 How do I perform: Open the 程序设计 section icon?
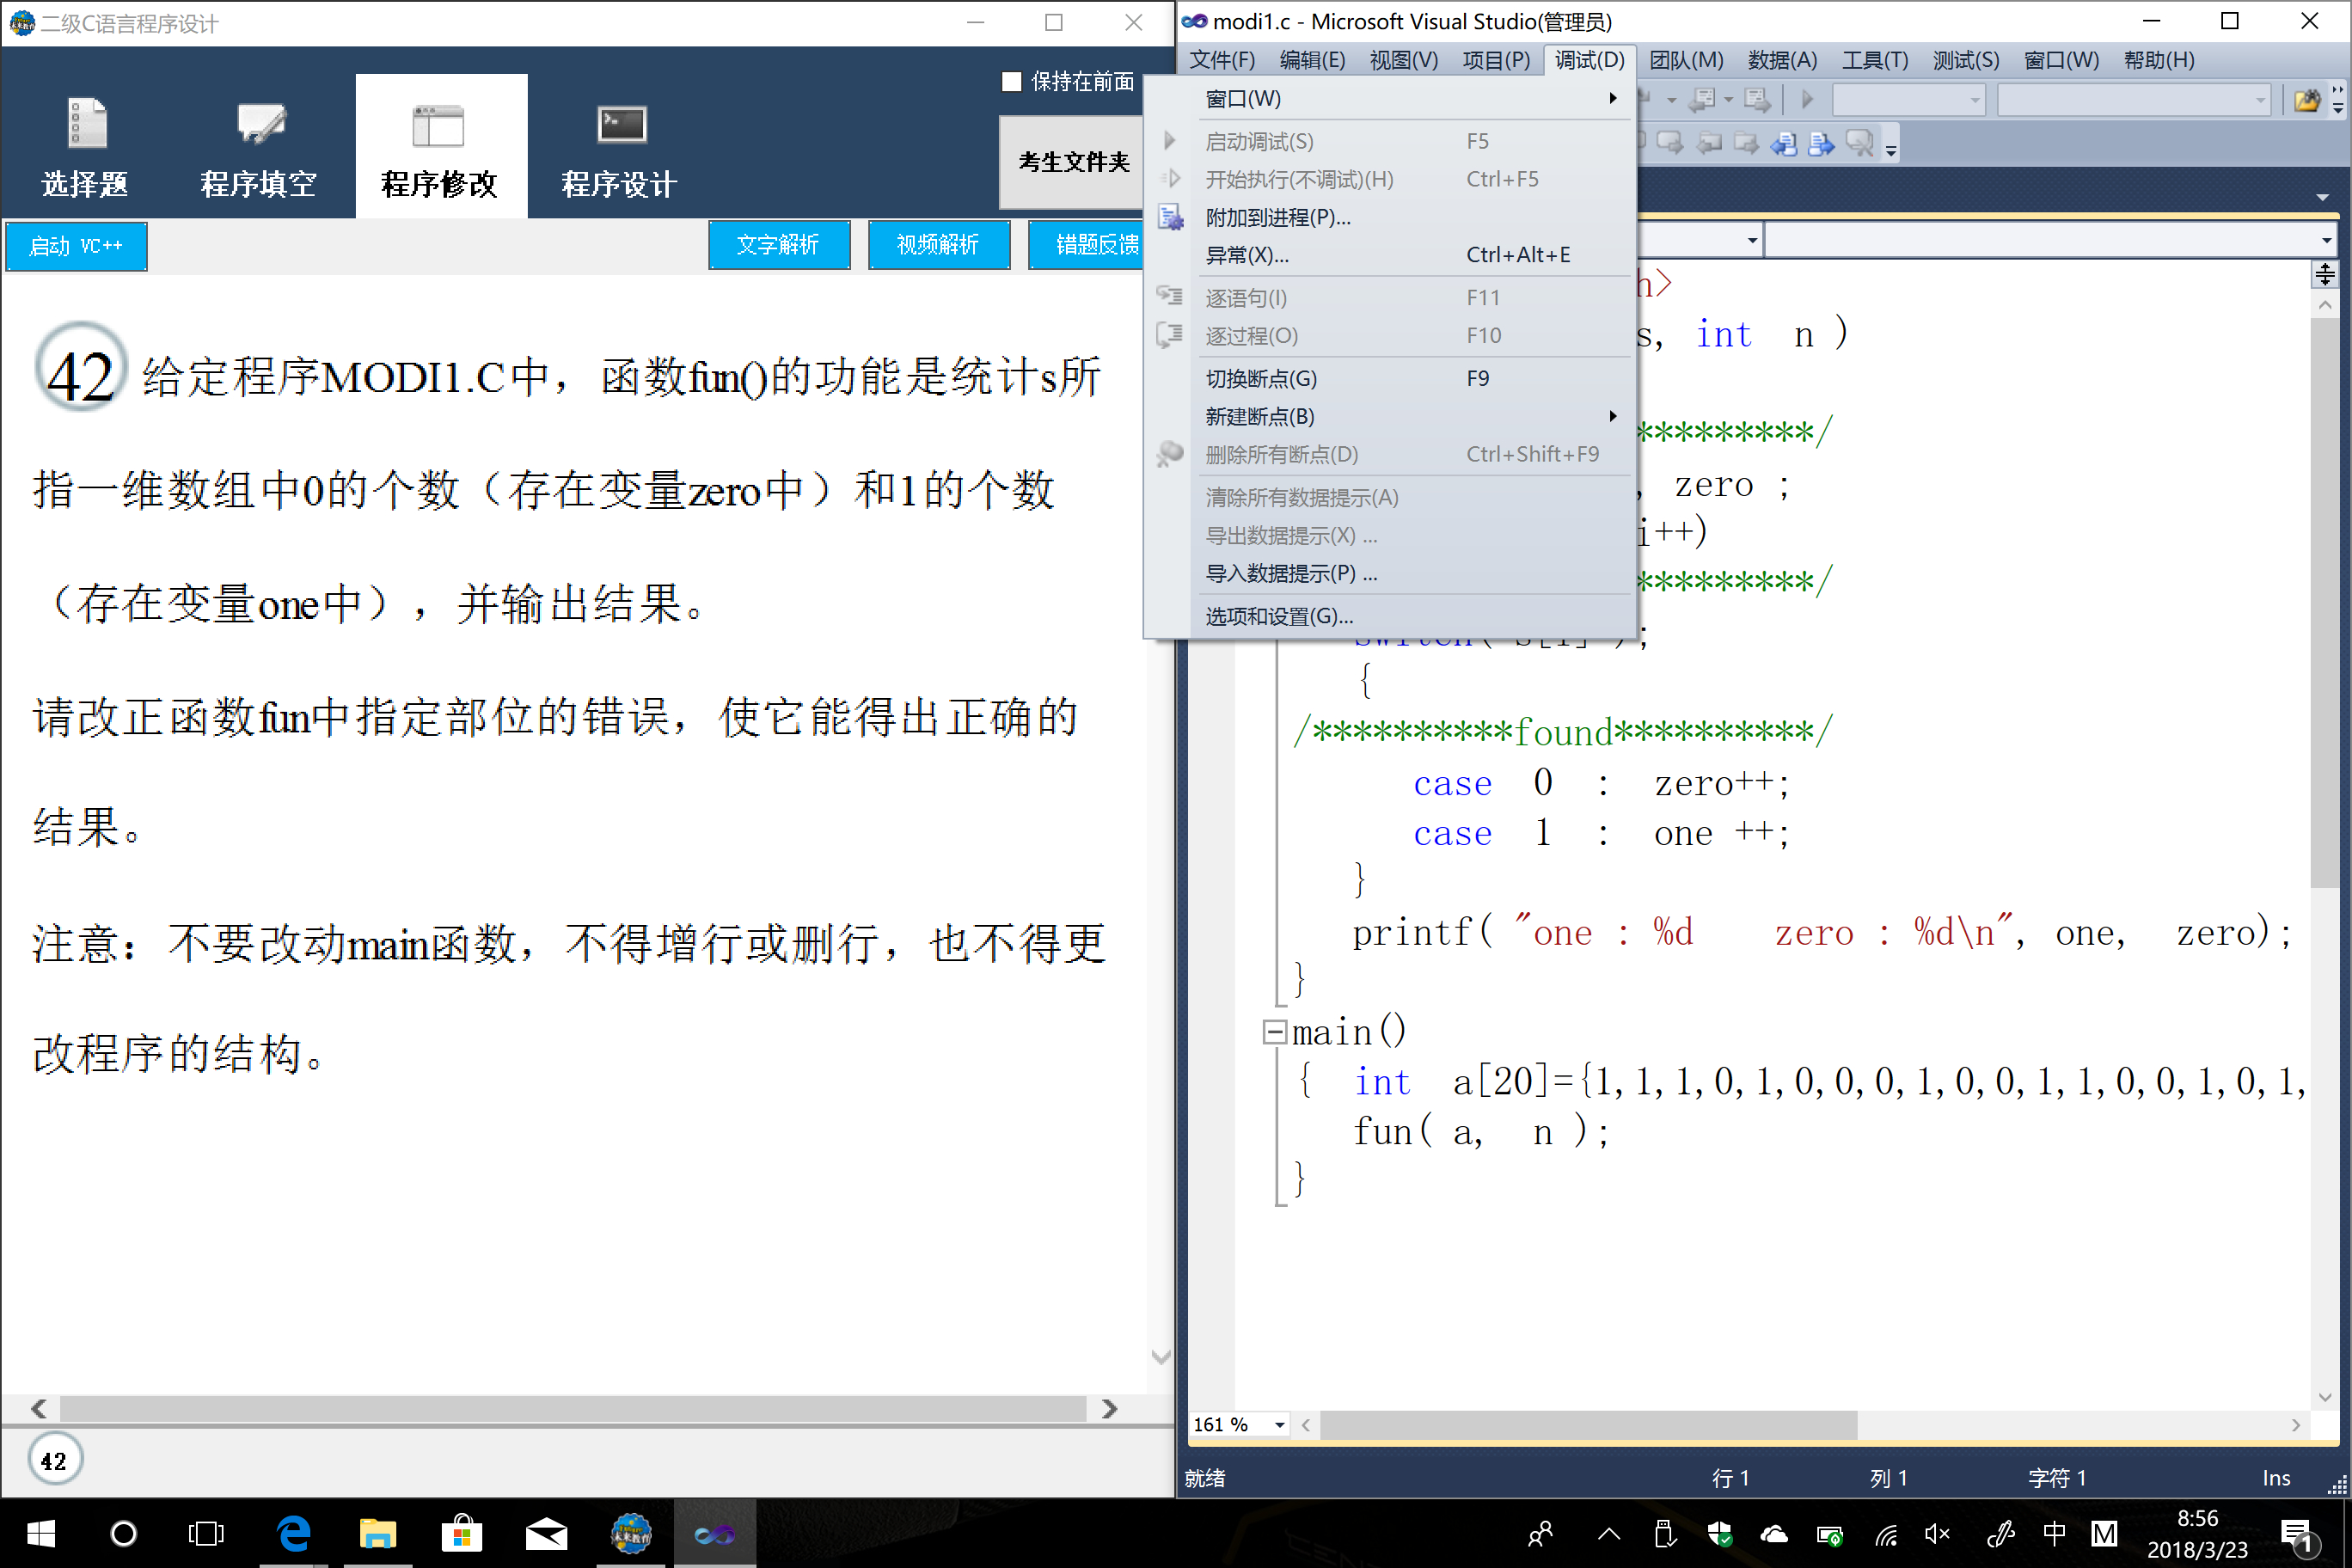point(621,124)
